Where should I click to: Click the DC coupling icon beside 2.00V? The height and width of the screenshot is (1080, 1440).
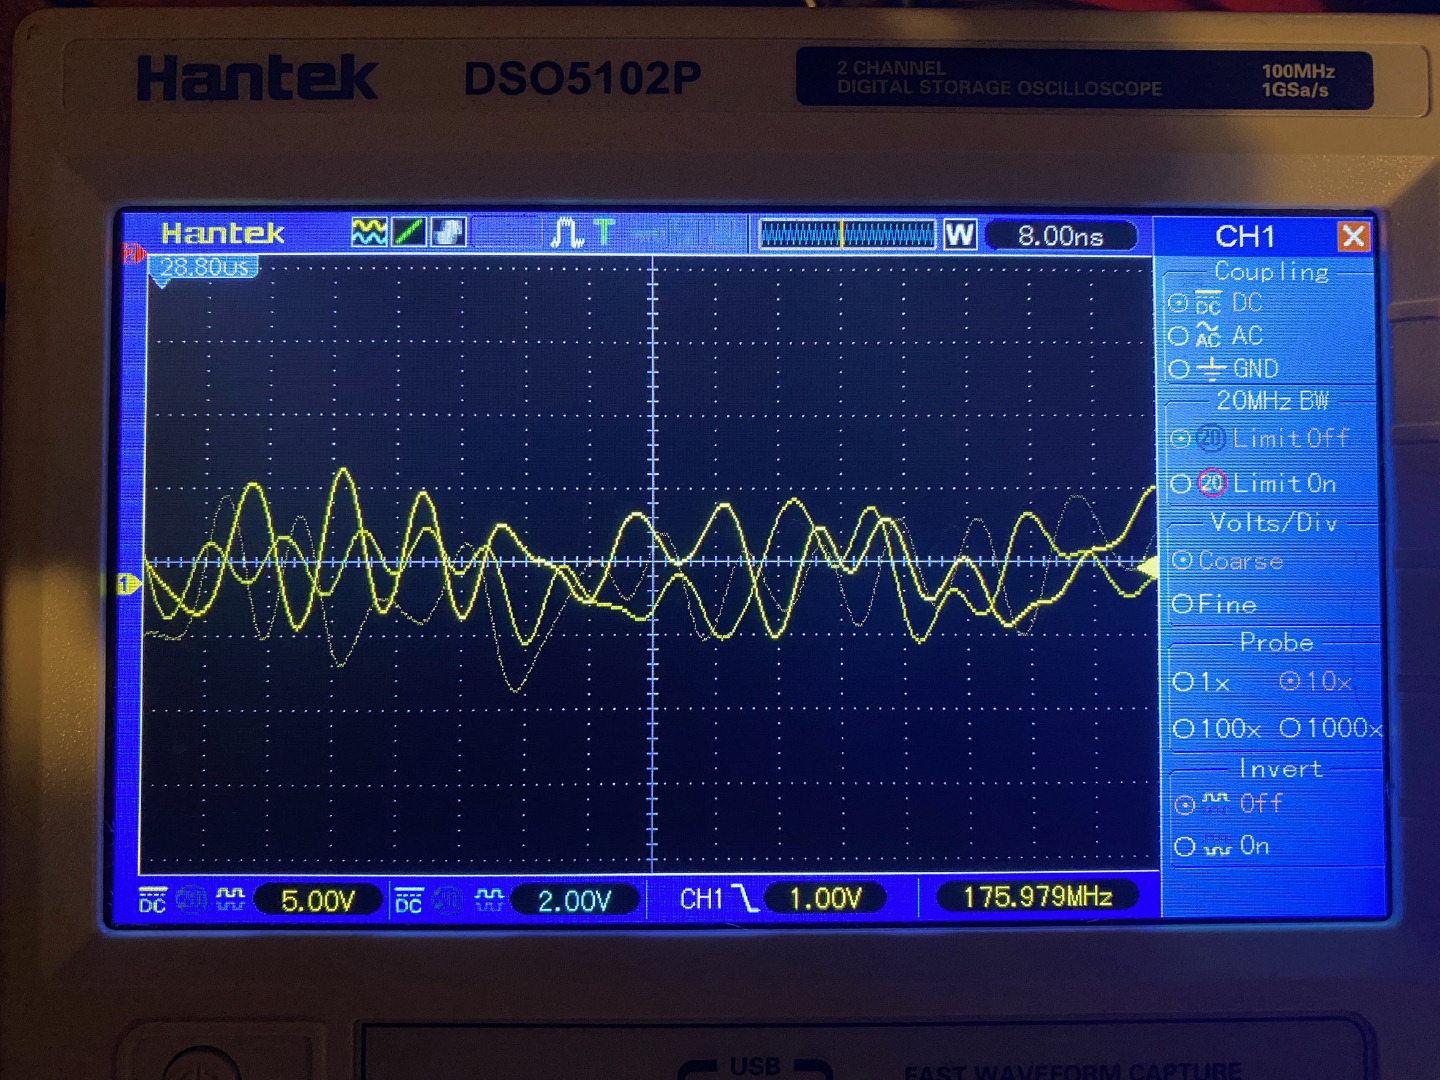click(409, 901)
